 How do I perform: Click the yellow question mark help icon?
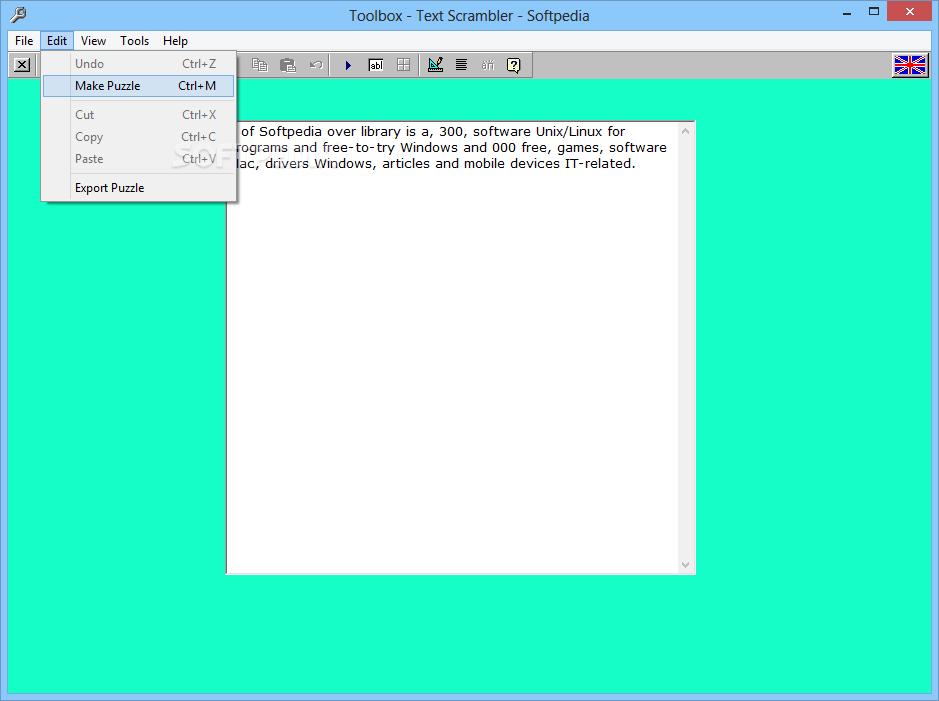[514, 65]
